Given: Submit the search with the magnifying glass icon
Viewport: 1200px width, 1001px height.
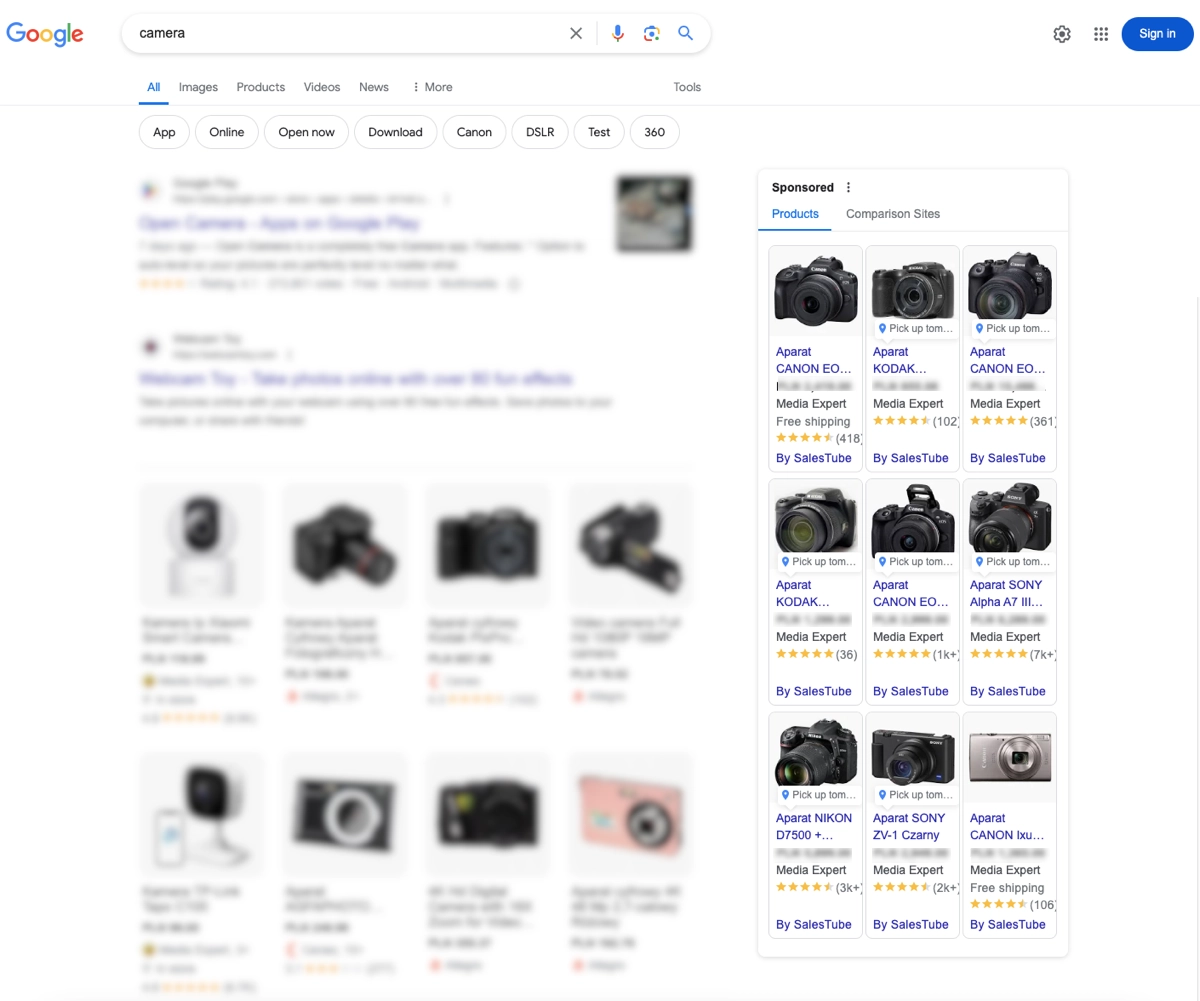Looking at the screenshot, I should click(x=685, y=33).
